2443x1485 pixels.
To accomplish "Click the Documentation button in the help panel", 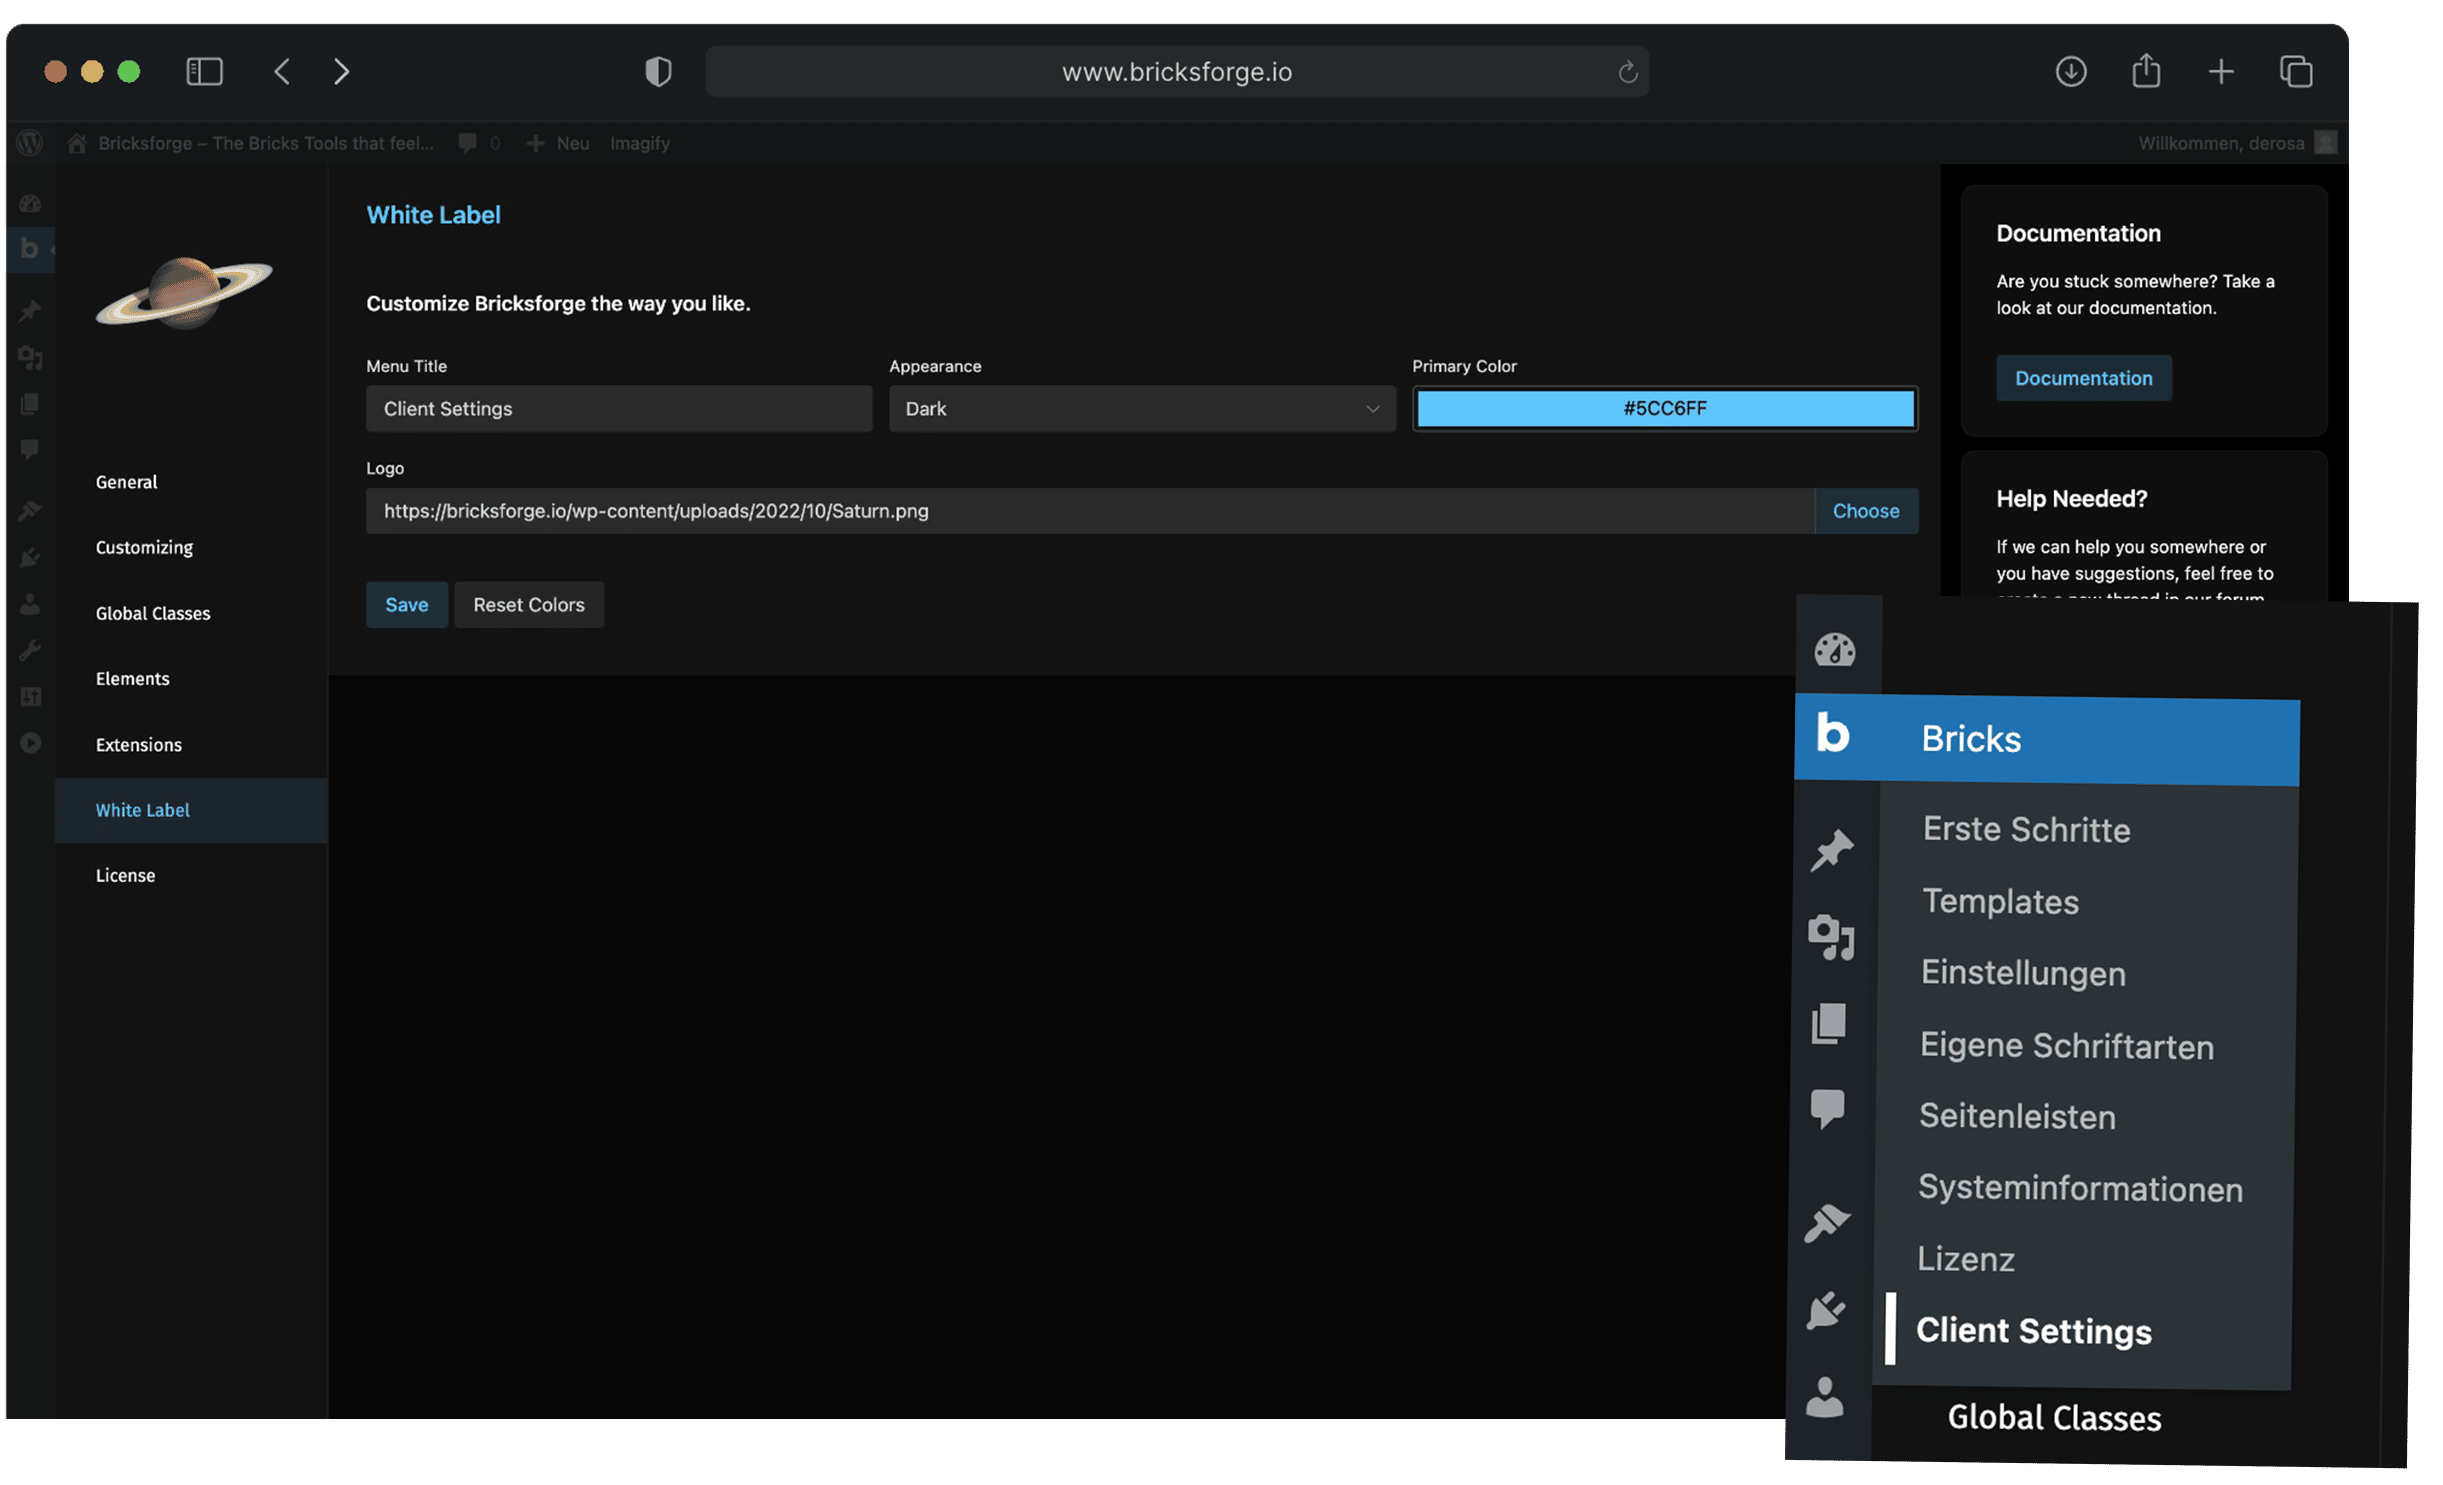I will click(2083, 378).
